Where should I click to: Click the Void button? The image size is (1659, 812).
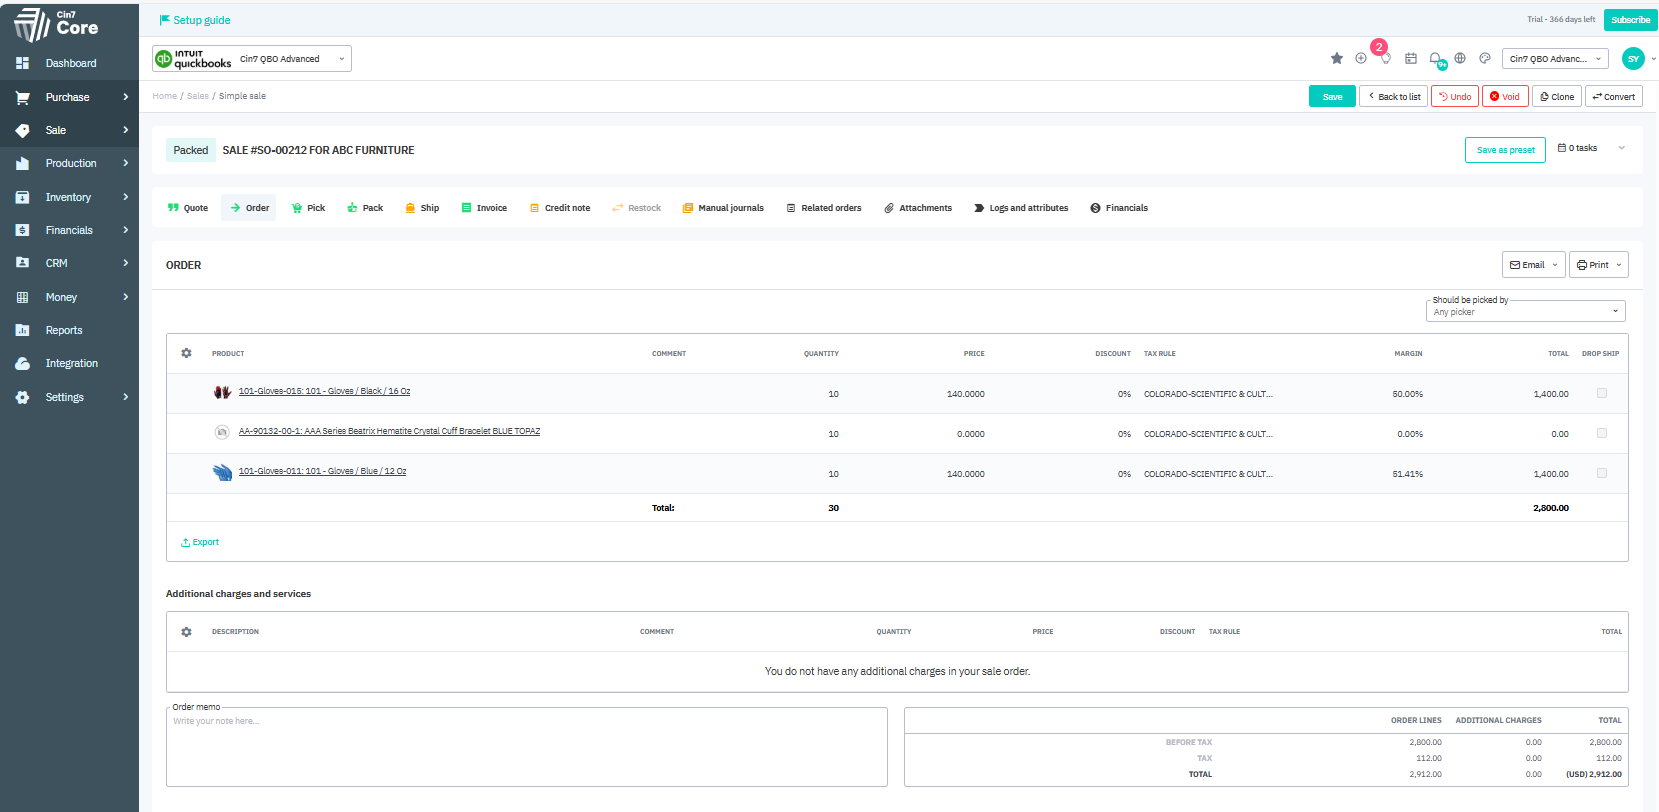point(1505,97)
